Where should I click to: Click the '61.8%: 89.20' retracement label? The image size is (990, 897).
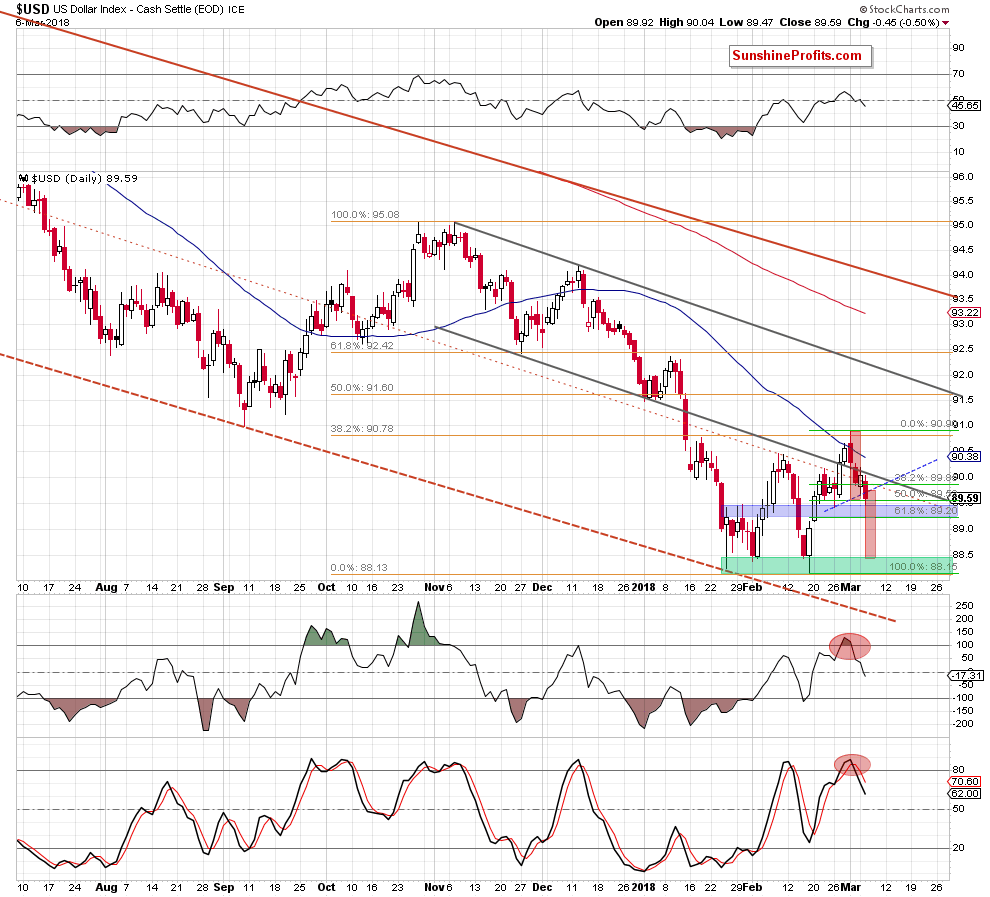(926, 510)
